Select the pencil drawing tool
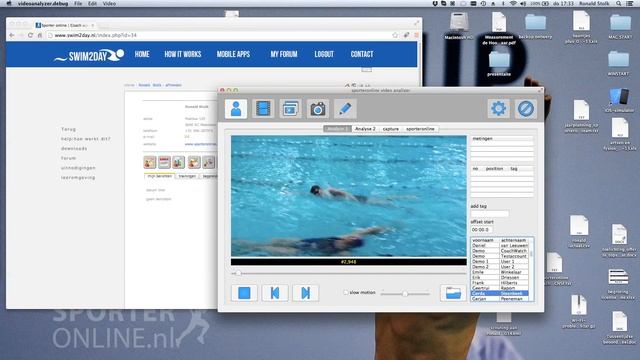640x360 pixels. pos(345,109)
